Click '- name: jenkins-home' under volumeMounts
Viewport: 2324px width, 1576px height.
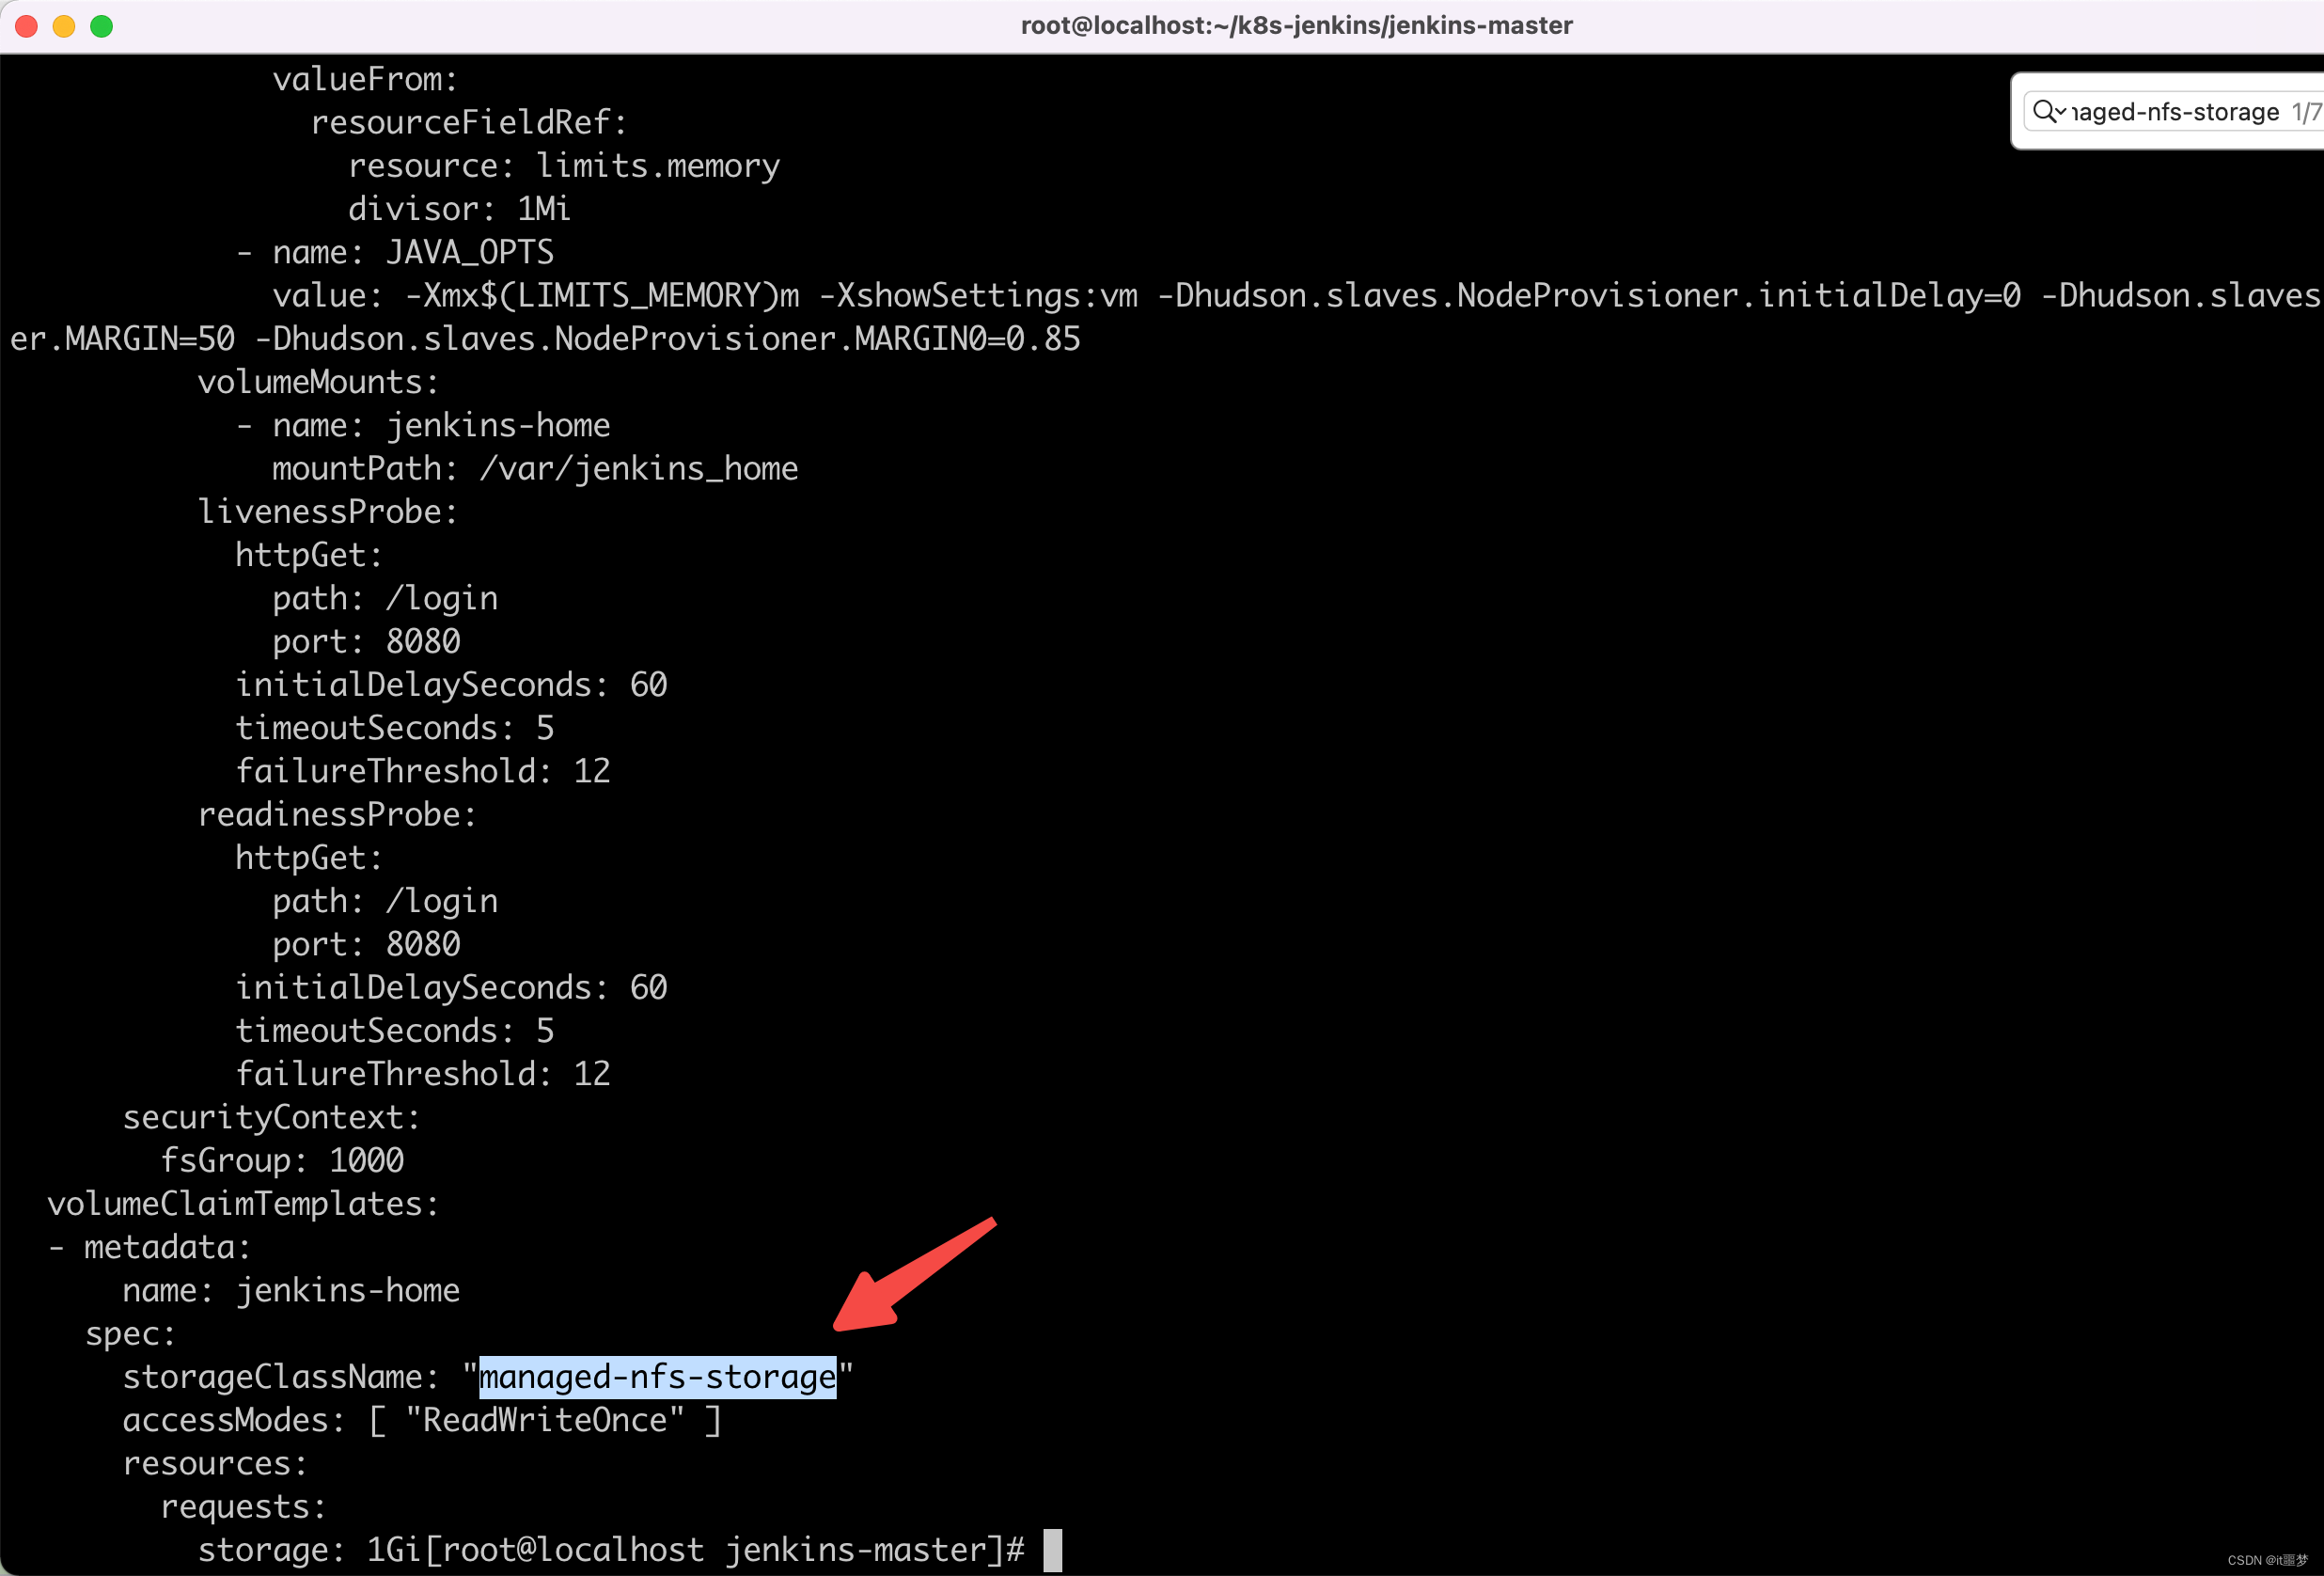[423, 425]
